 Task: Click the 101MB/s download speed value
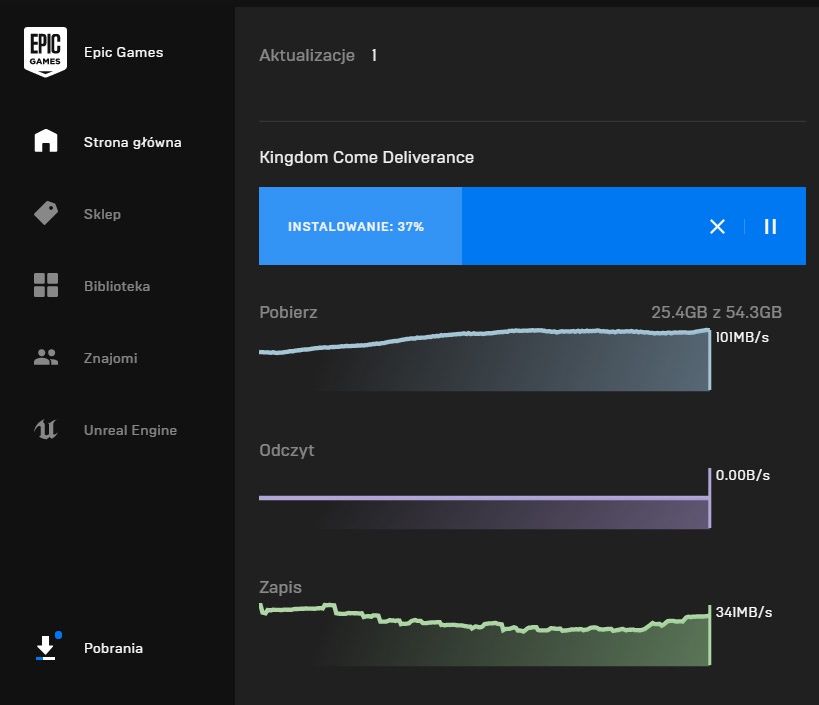[x=742, y=337]
